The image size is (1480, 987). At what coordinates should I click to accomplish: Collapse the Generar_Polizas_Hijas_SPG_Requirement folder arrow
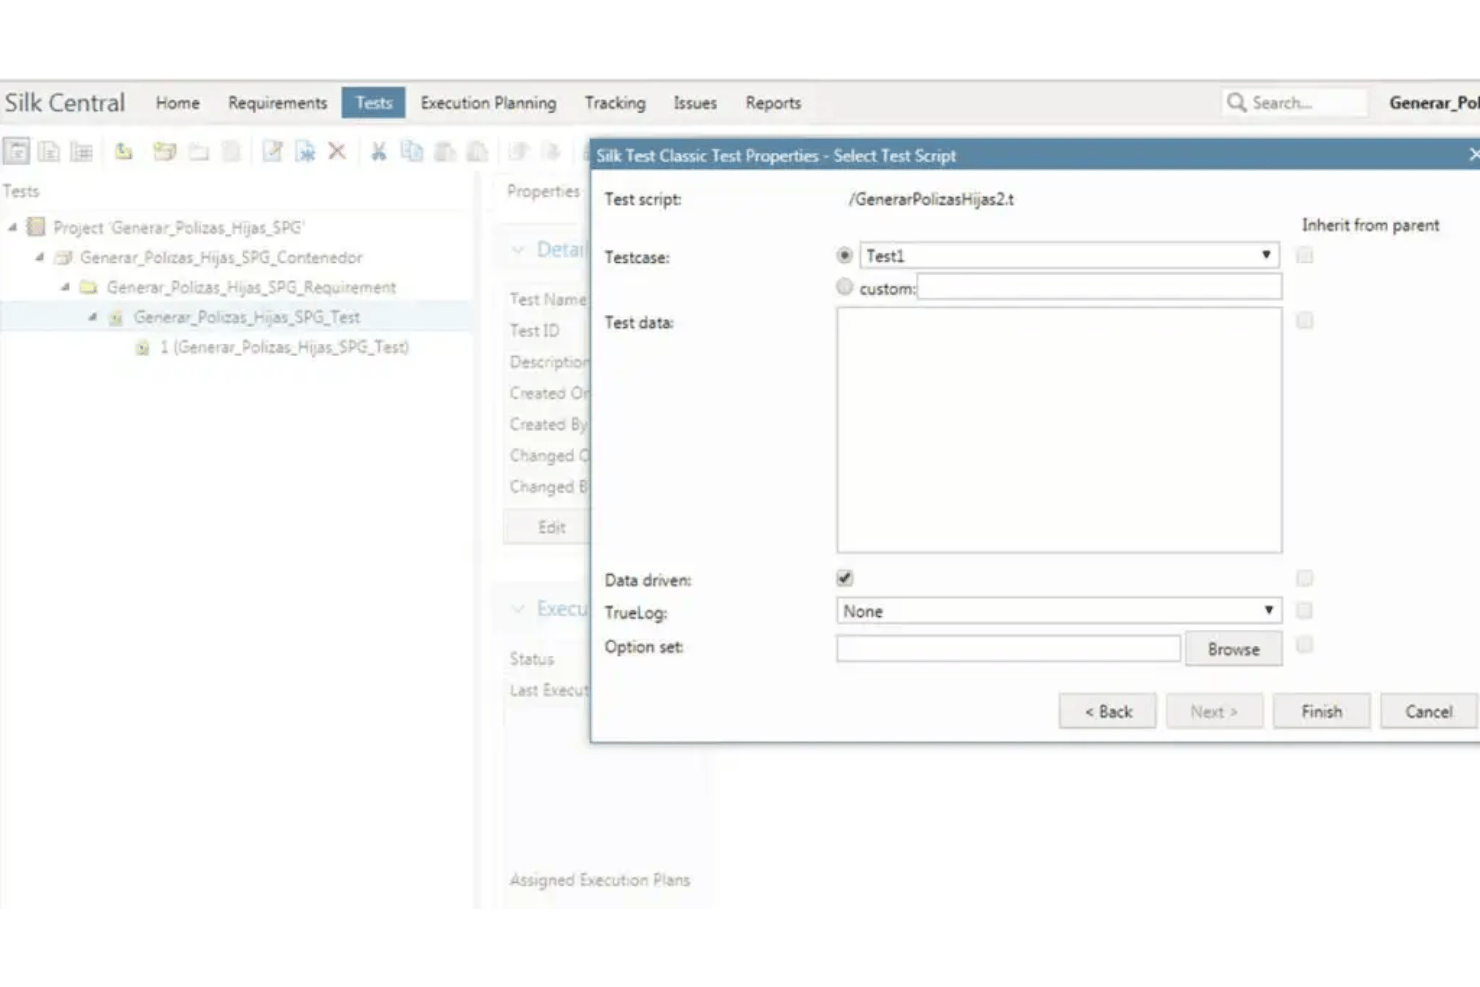point(66,287)
